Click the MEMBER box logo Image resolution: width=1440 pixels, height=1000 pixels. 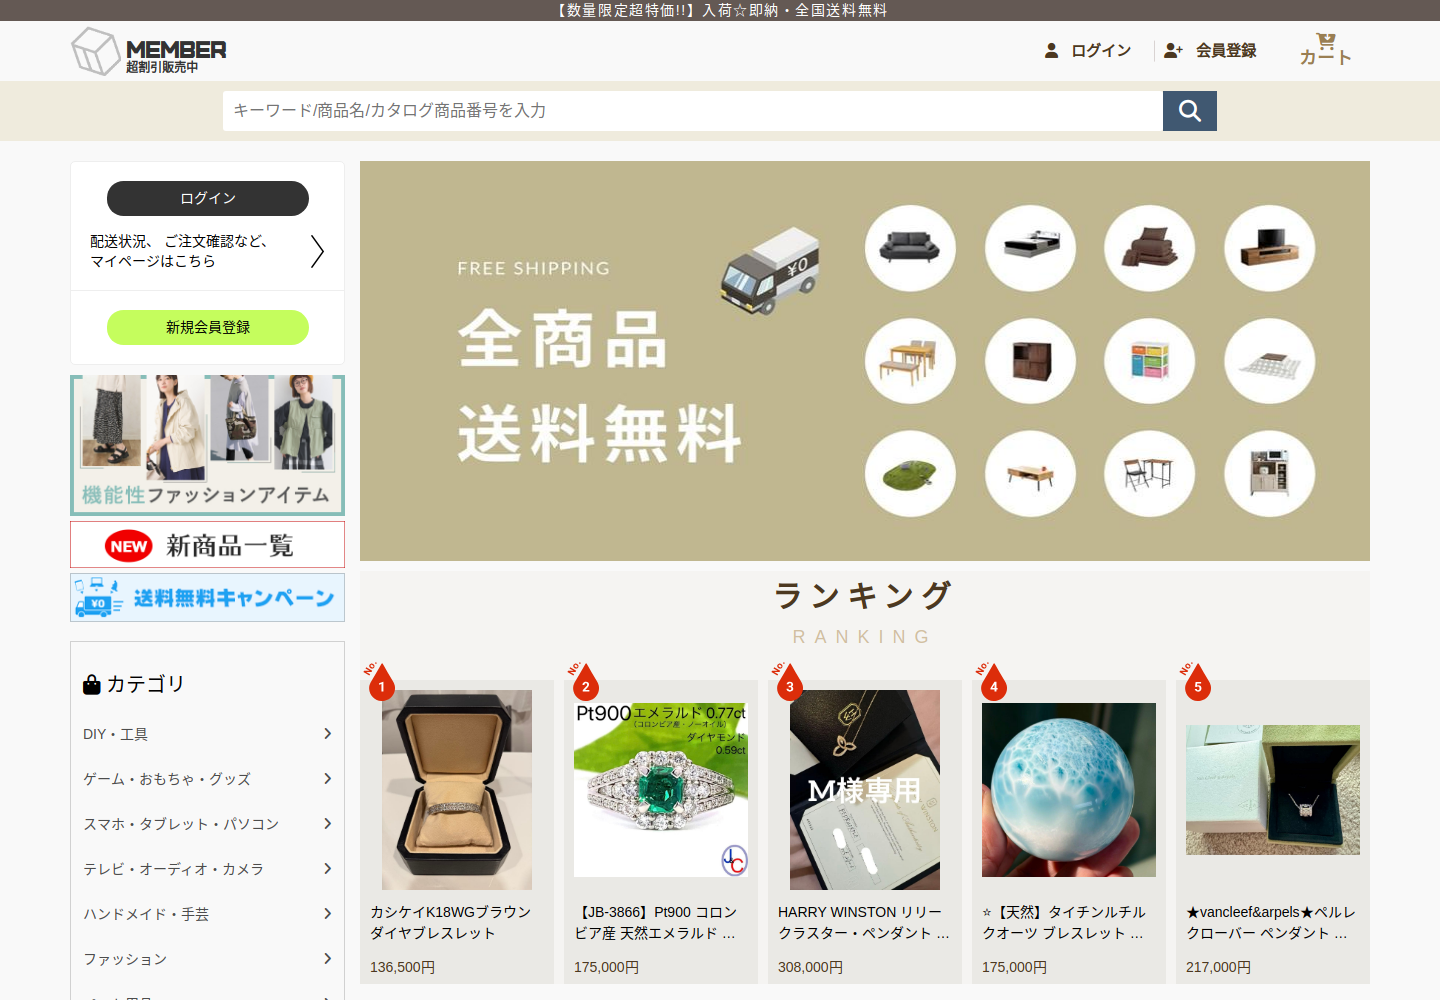(149, 51)
